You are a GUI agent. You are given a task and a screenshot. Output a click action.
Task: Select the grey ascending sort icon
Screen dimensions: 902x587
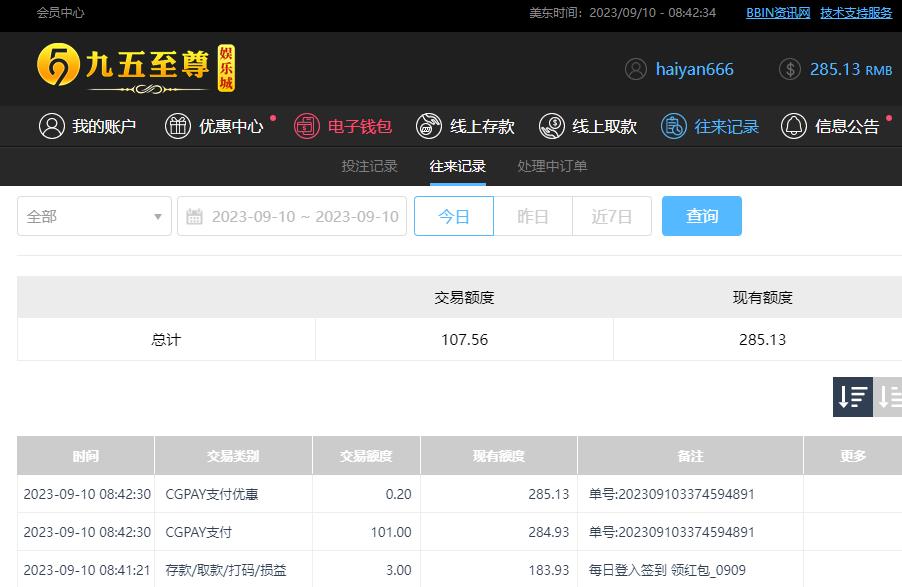click(x=888, y=397)
